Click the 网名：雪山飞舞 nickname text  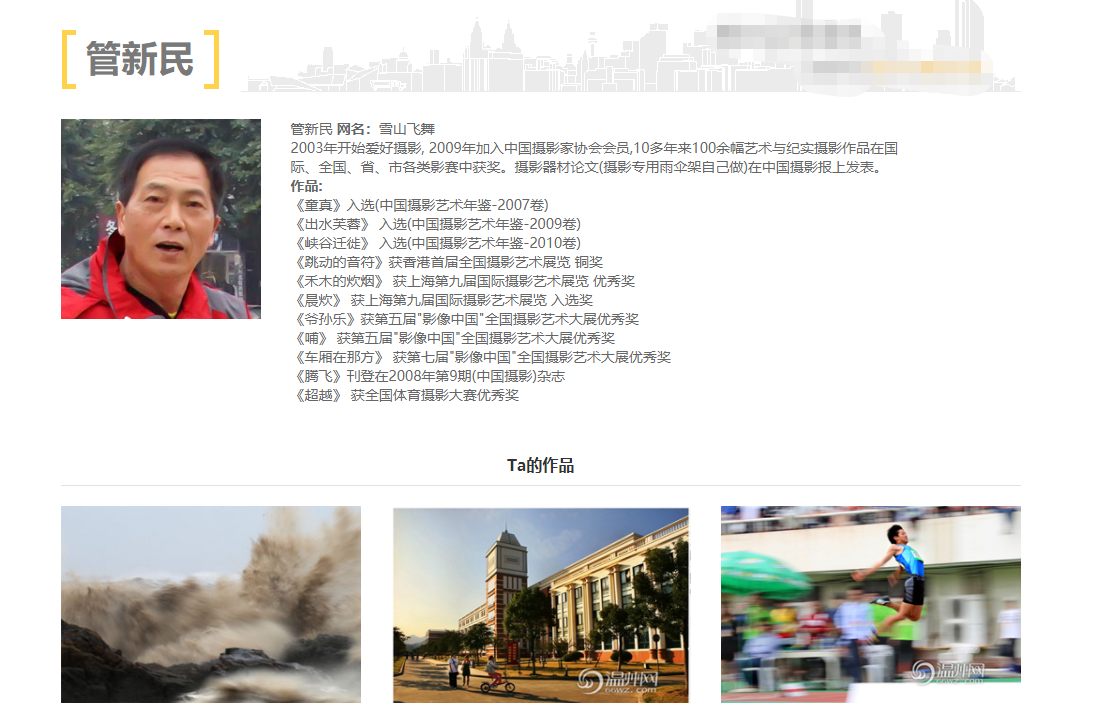(386, 129)
